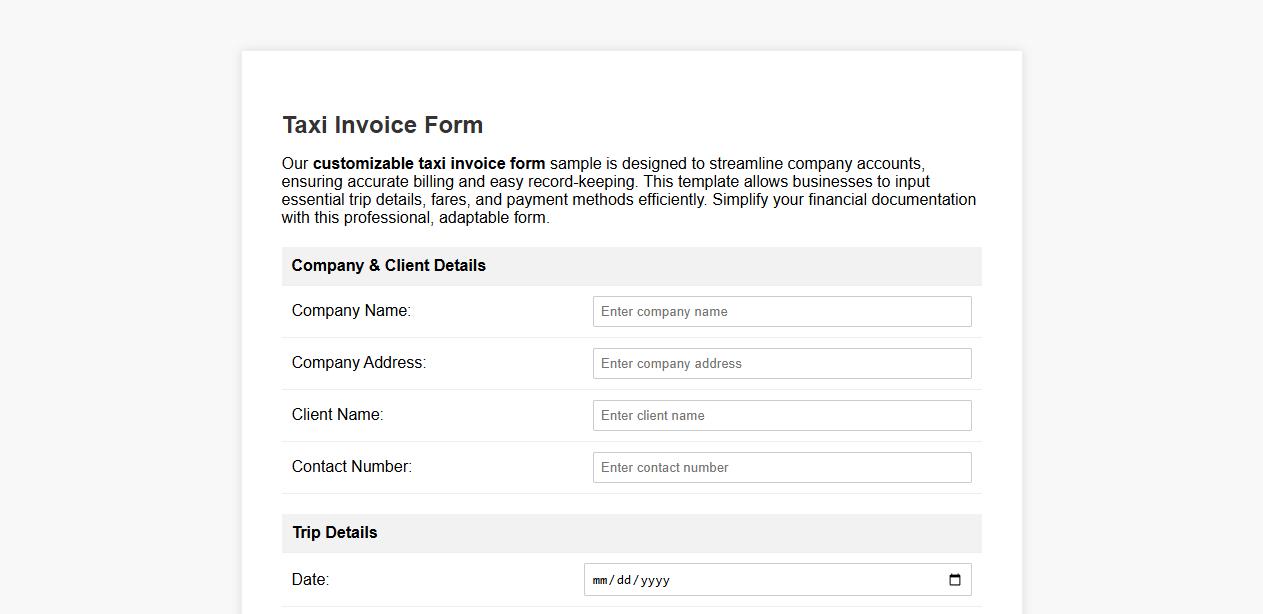Click the Client Name input field
This screenshot has width=1263, height=614.
782,415
